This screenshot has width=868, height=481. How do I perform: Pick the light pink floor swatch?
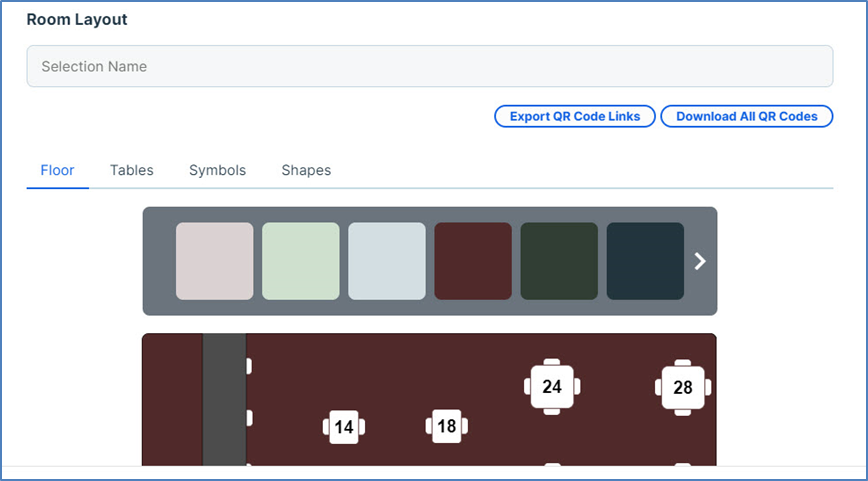pos(215,261)
